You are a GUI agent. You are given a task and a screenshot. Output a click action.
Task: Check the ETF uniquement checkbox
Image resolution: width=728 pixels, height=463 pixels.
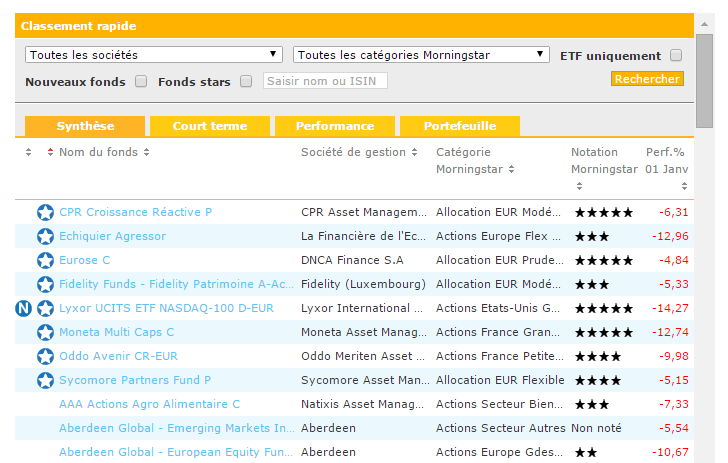[x=676, y=55]
